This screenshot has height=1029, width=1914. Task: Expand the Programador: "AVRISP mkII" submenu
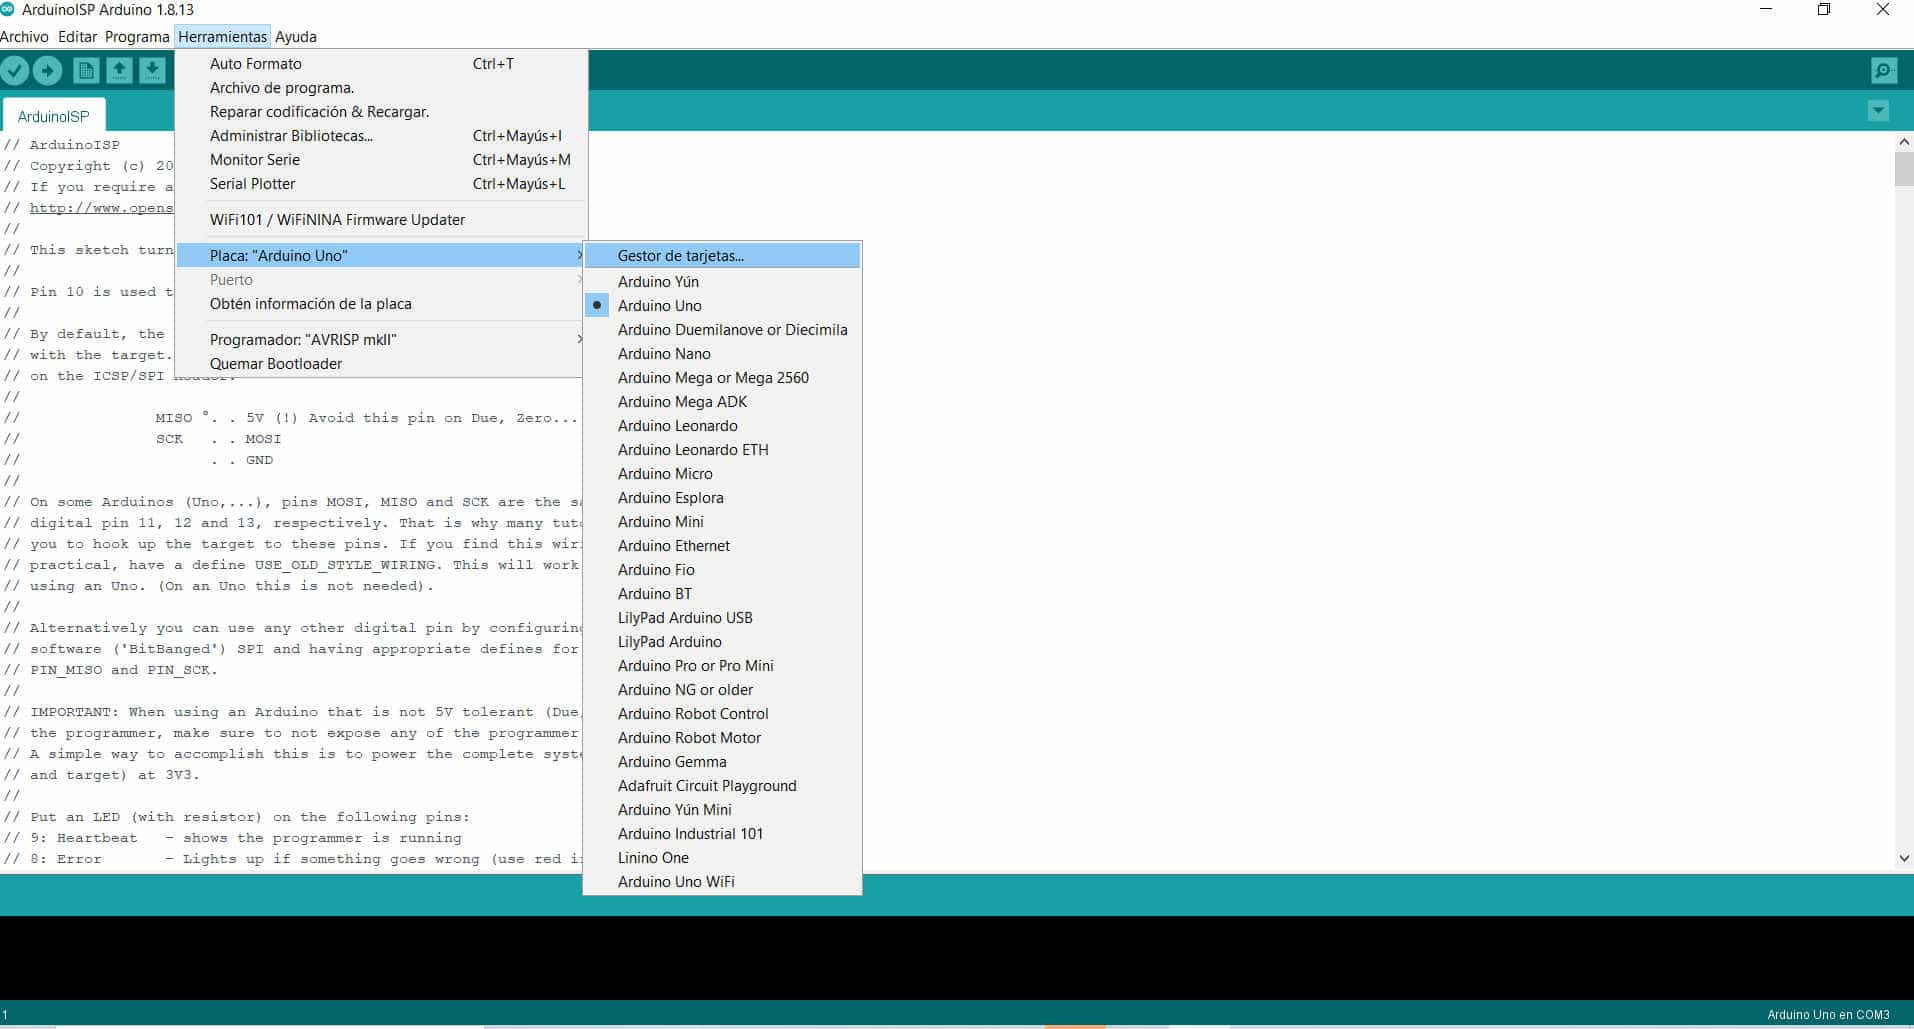(380, 340)
